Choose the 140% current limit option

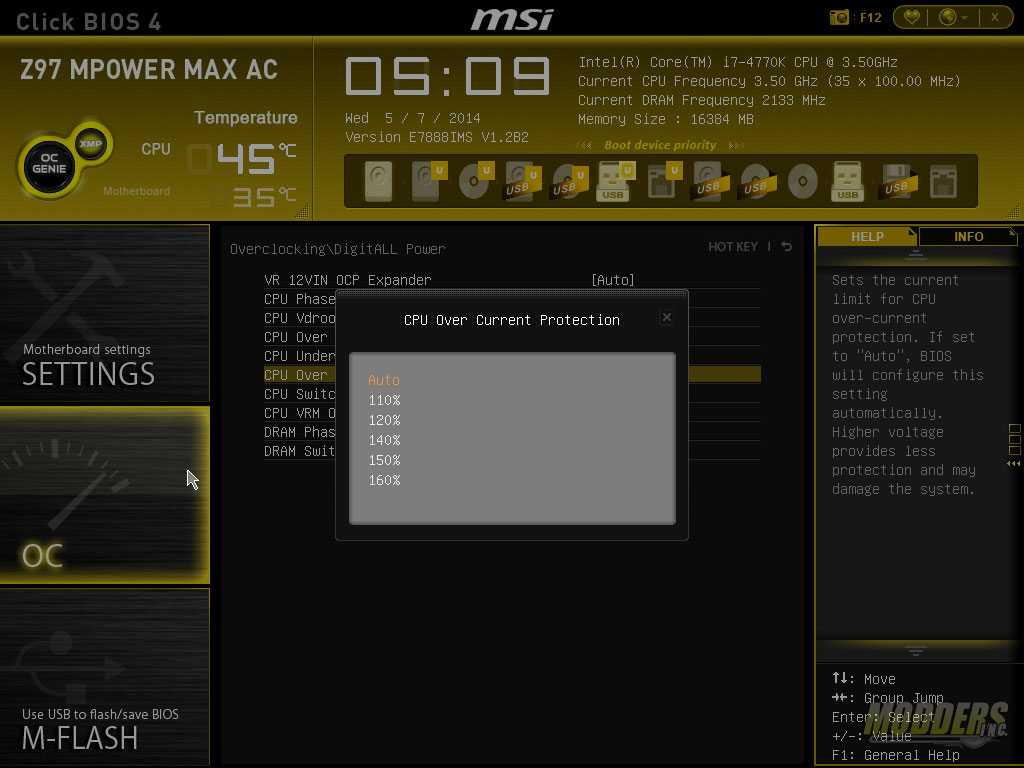[x=384, y=440]
